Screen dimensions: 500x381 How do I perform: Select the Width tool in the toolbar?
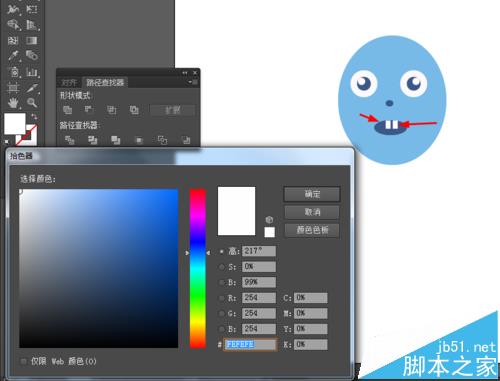[13, 9]
